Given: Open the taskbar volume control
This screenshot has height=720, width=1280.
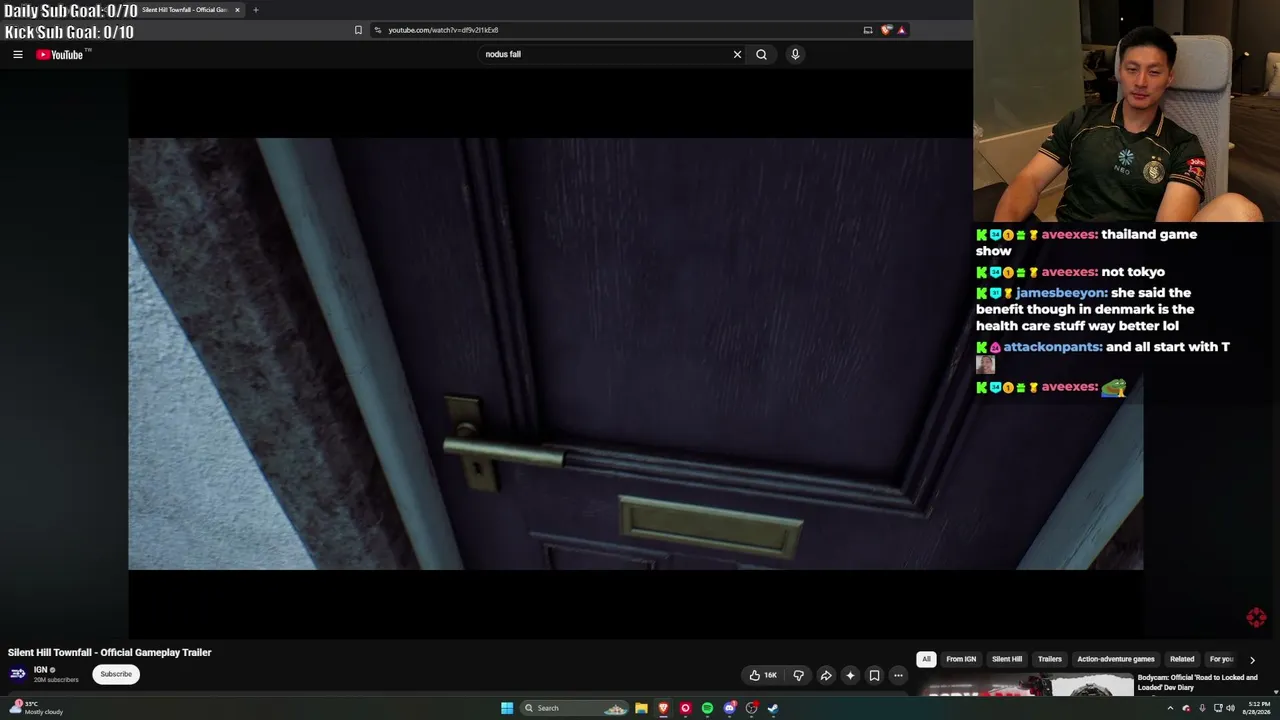Looking at the screenshot, I should 1230,708.
